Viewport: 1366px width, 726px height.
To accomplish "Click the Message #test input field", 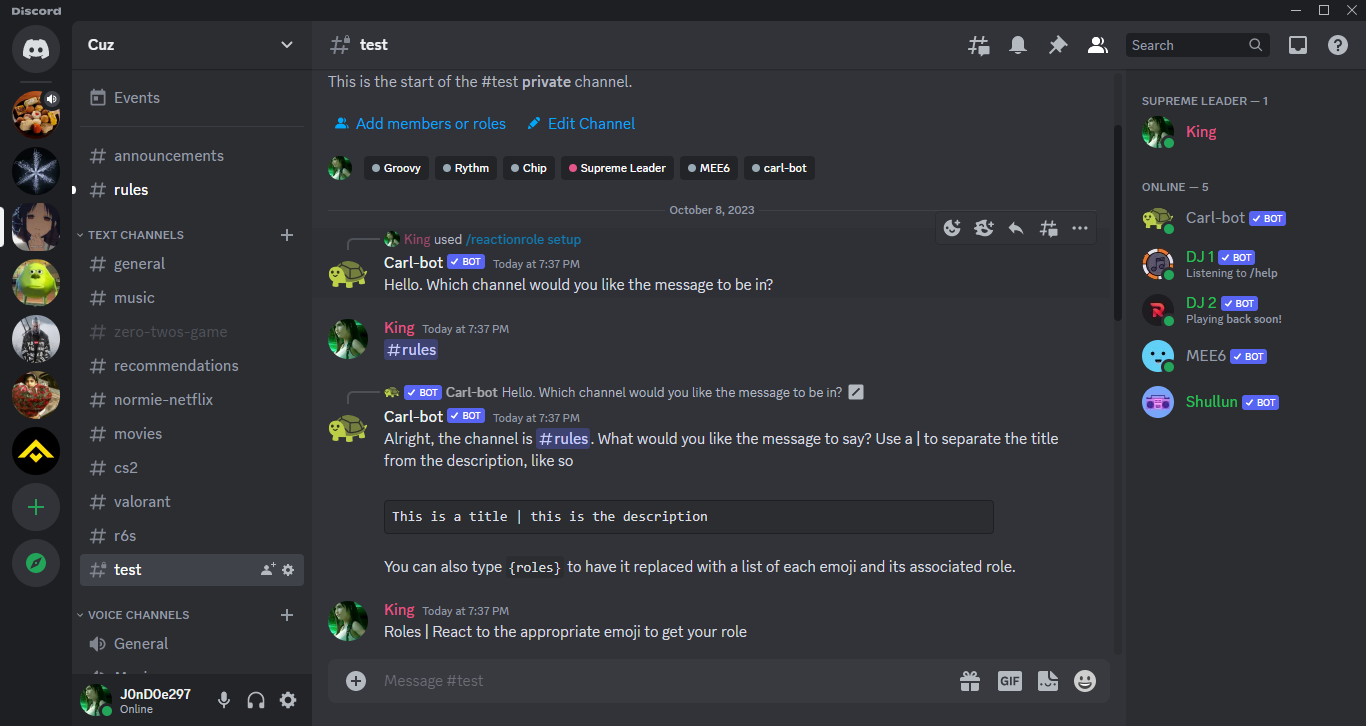I will click(x=660, y=681).
